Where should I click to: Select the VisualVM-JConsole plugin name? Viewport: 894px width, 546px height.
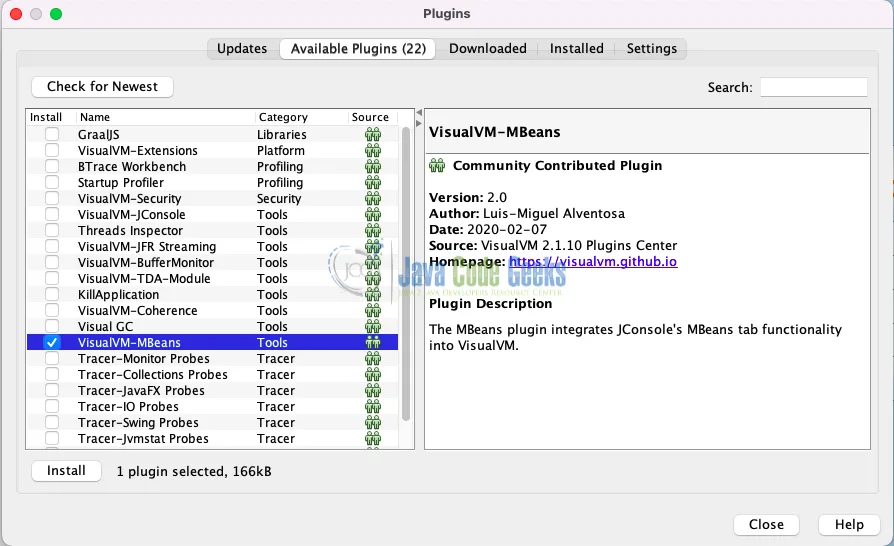click(x=132, y=214)
